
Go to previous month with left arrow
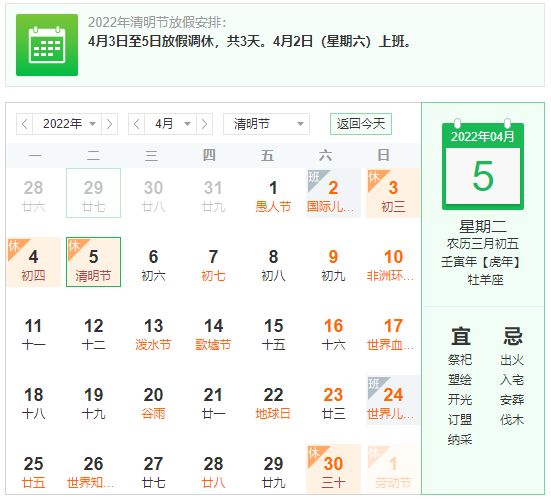[x=137, y=124]
